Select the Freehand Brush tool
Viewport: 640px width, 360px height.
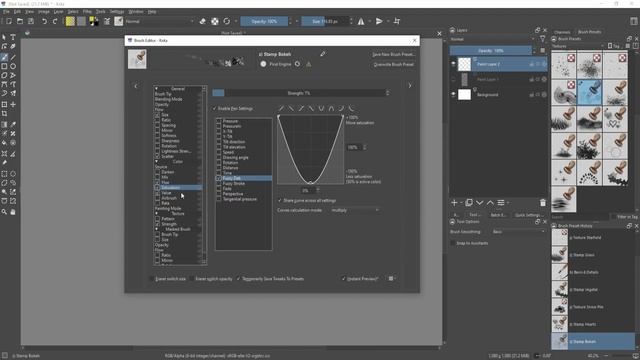(x=4, y=57)
